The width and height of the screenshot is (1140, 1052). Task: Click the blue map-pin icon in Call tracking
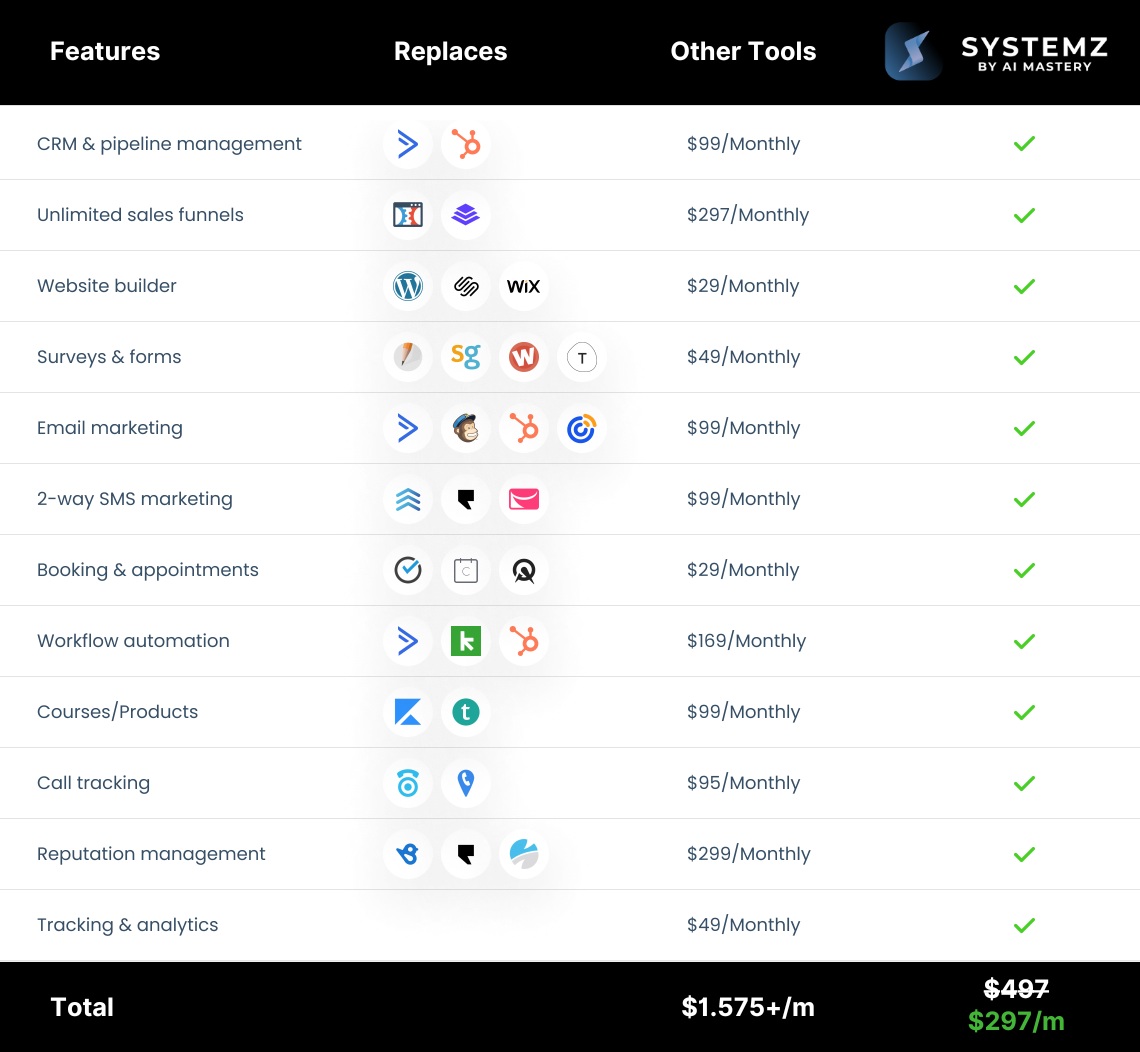(x=465, y=783)
